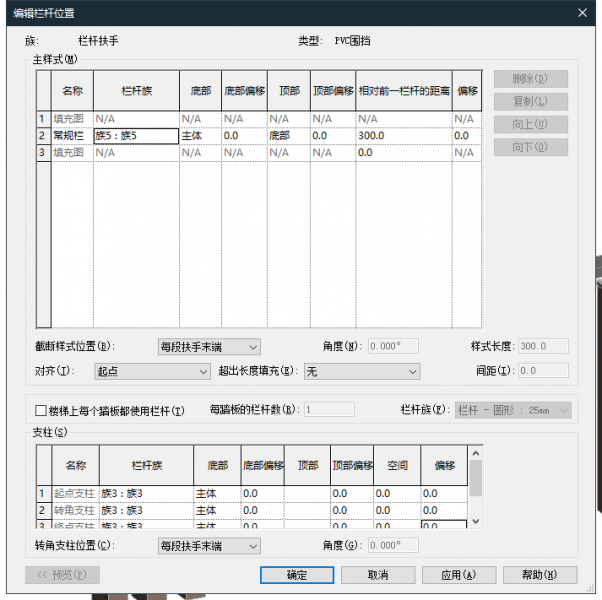Viewport: 602px width, 600px height.
Task: Click 族3 : 族3 in 起点支柱 row
Action: point(146,494)
